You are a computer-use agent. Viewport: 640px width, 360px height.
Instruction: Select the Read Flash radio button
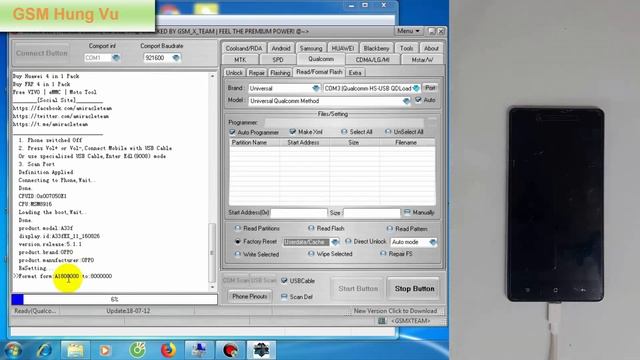(311, 228)
